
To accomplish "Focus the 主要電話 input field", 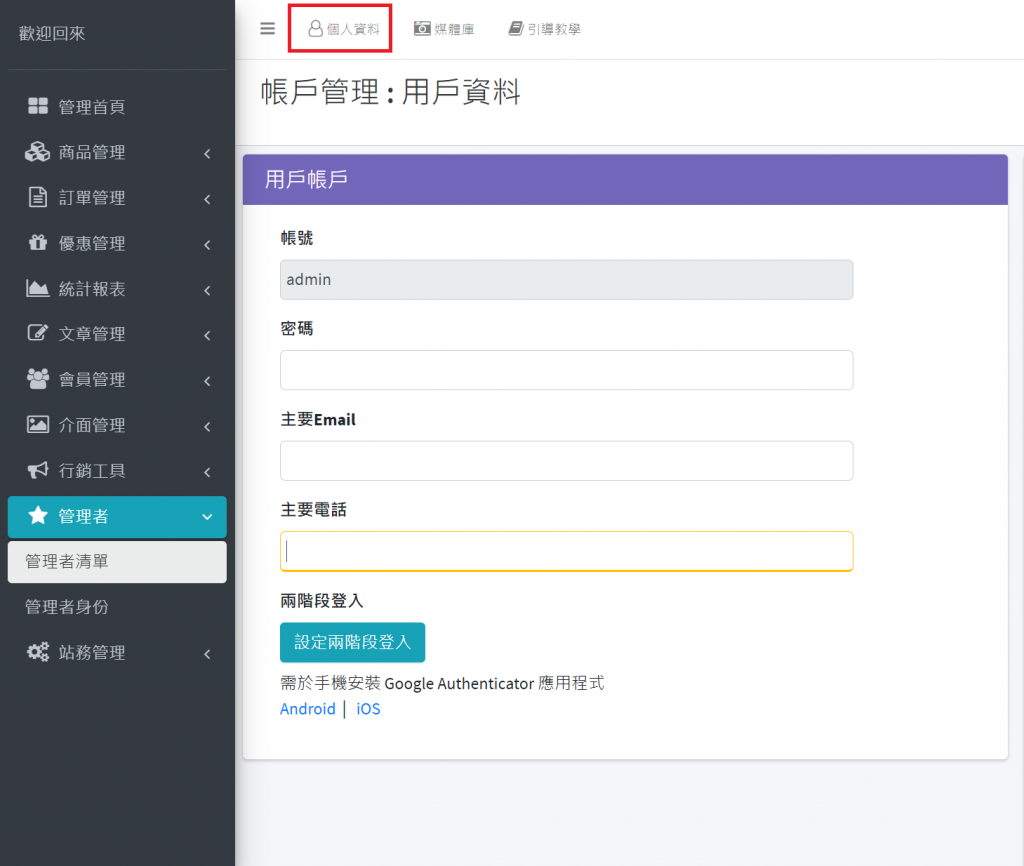I will coord(566,551).
